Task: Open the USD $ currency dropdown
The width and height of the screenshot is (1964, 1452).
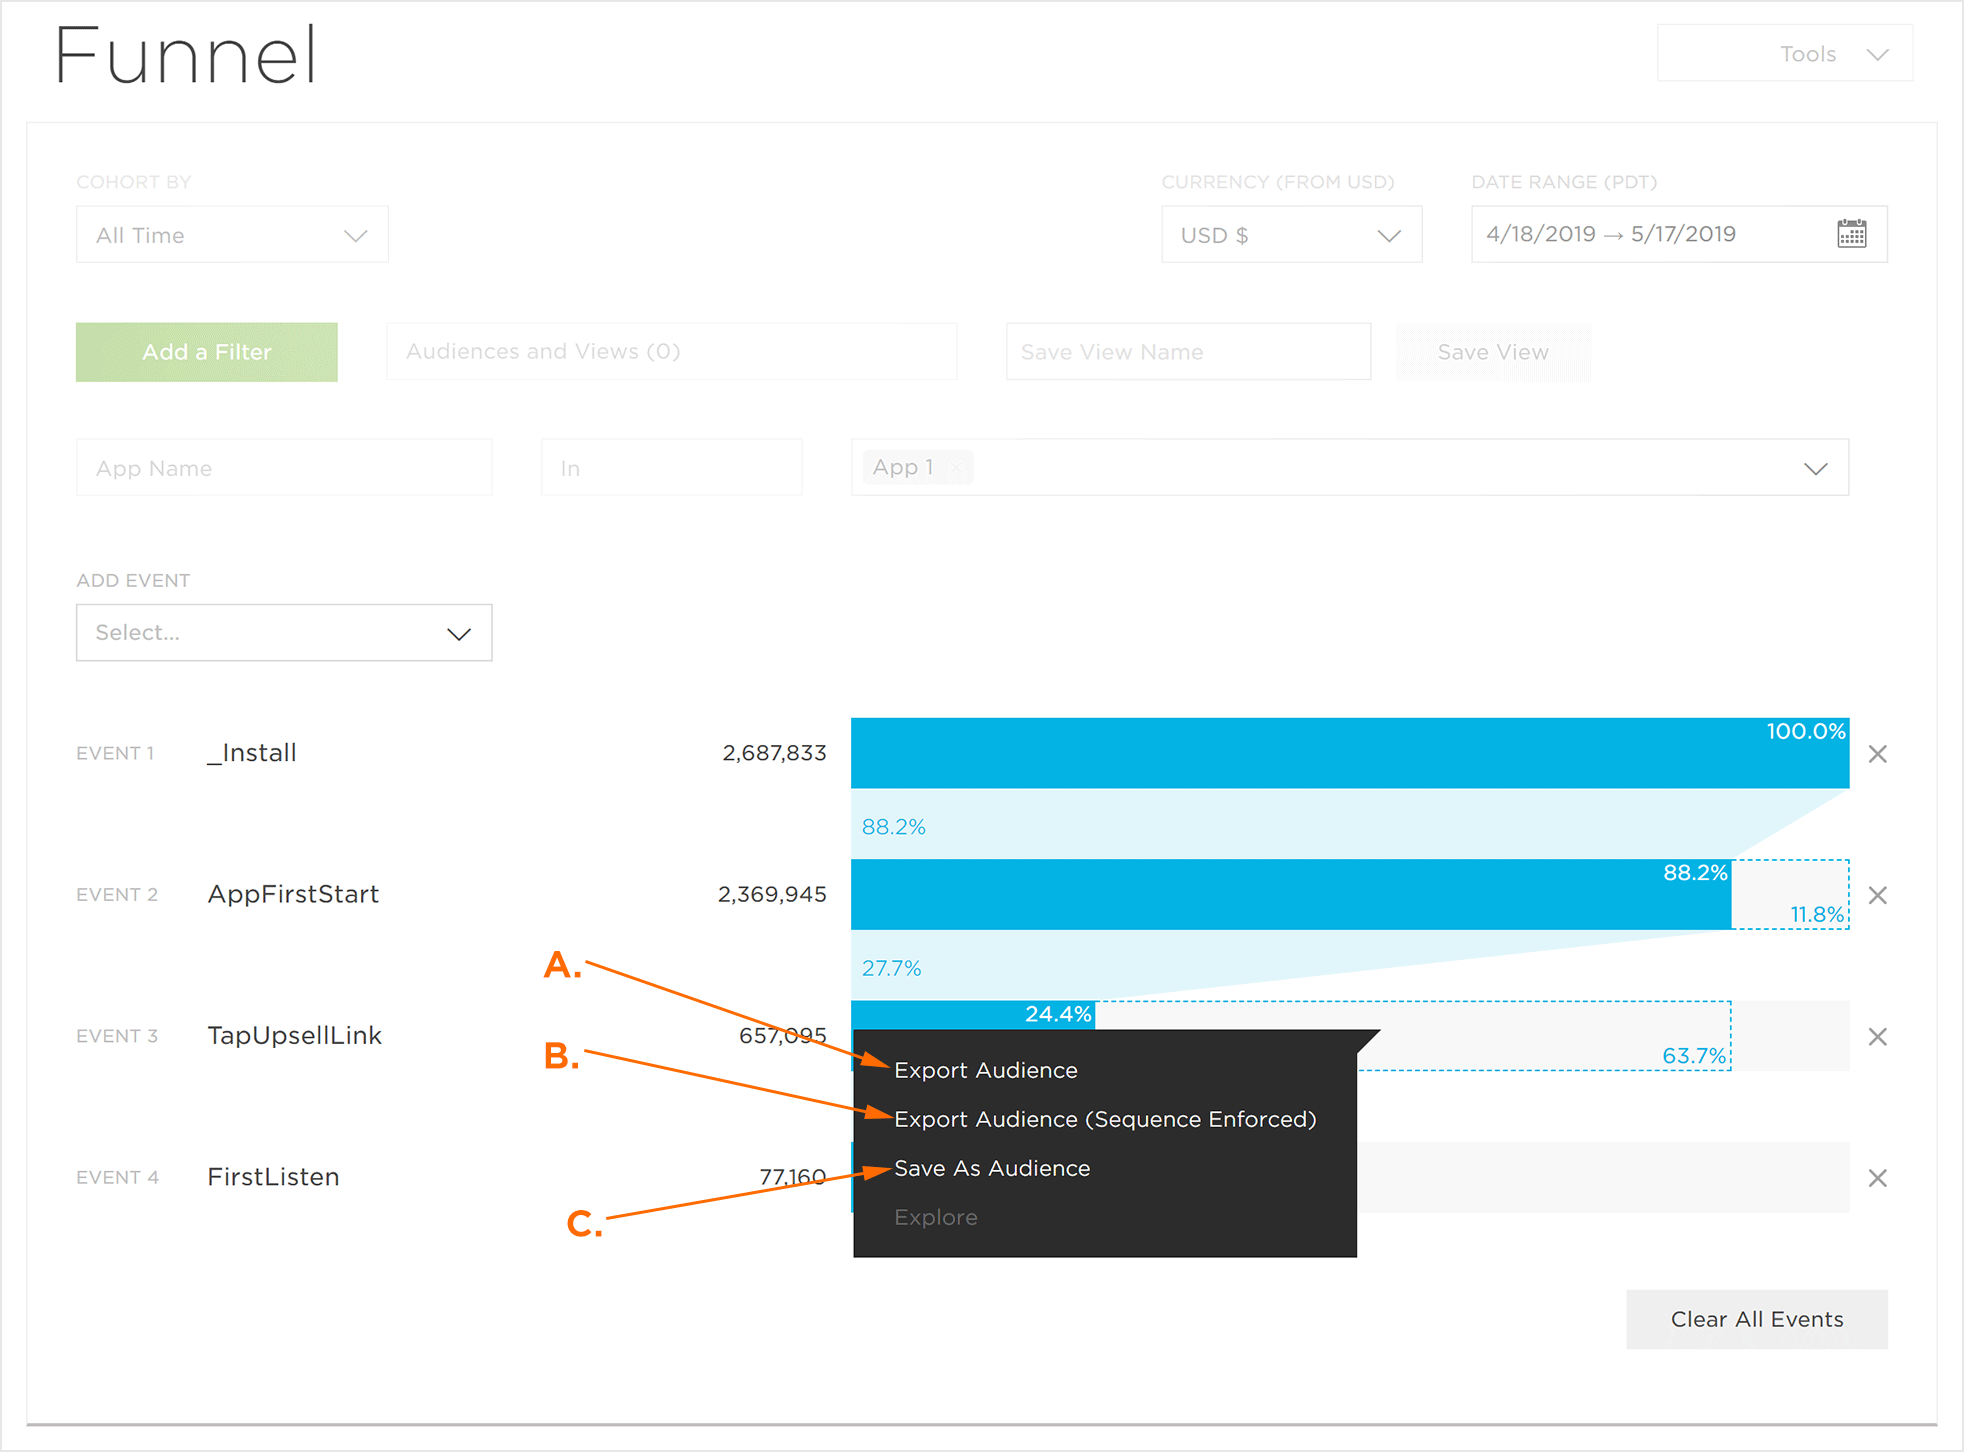Action: pos(1290,235)
